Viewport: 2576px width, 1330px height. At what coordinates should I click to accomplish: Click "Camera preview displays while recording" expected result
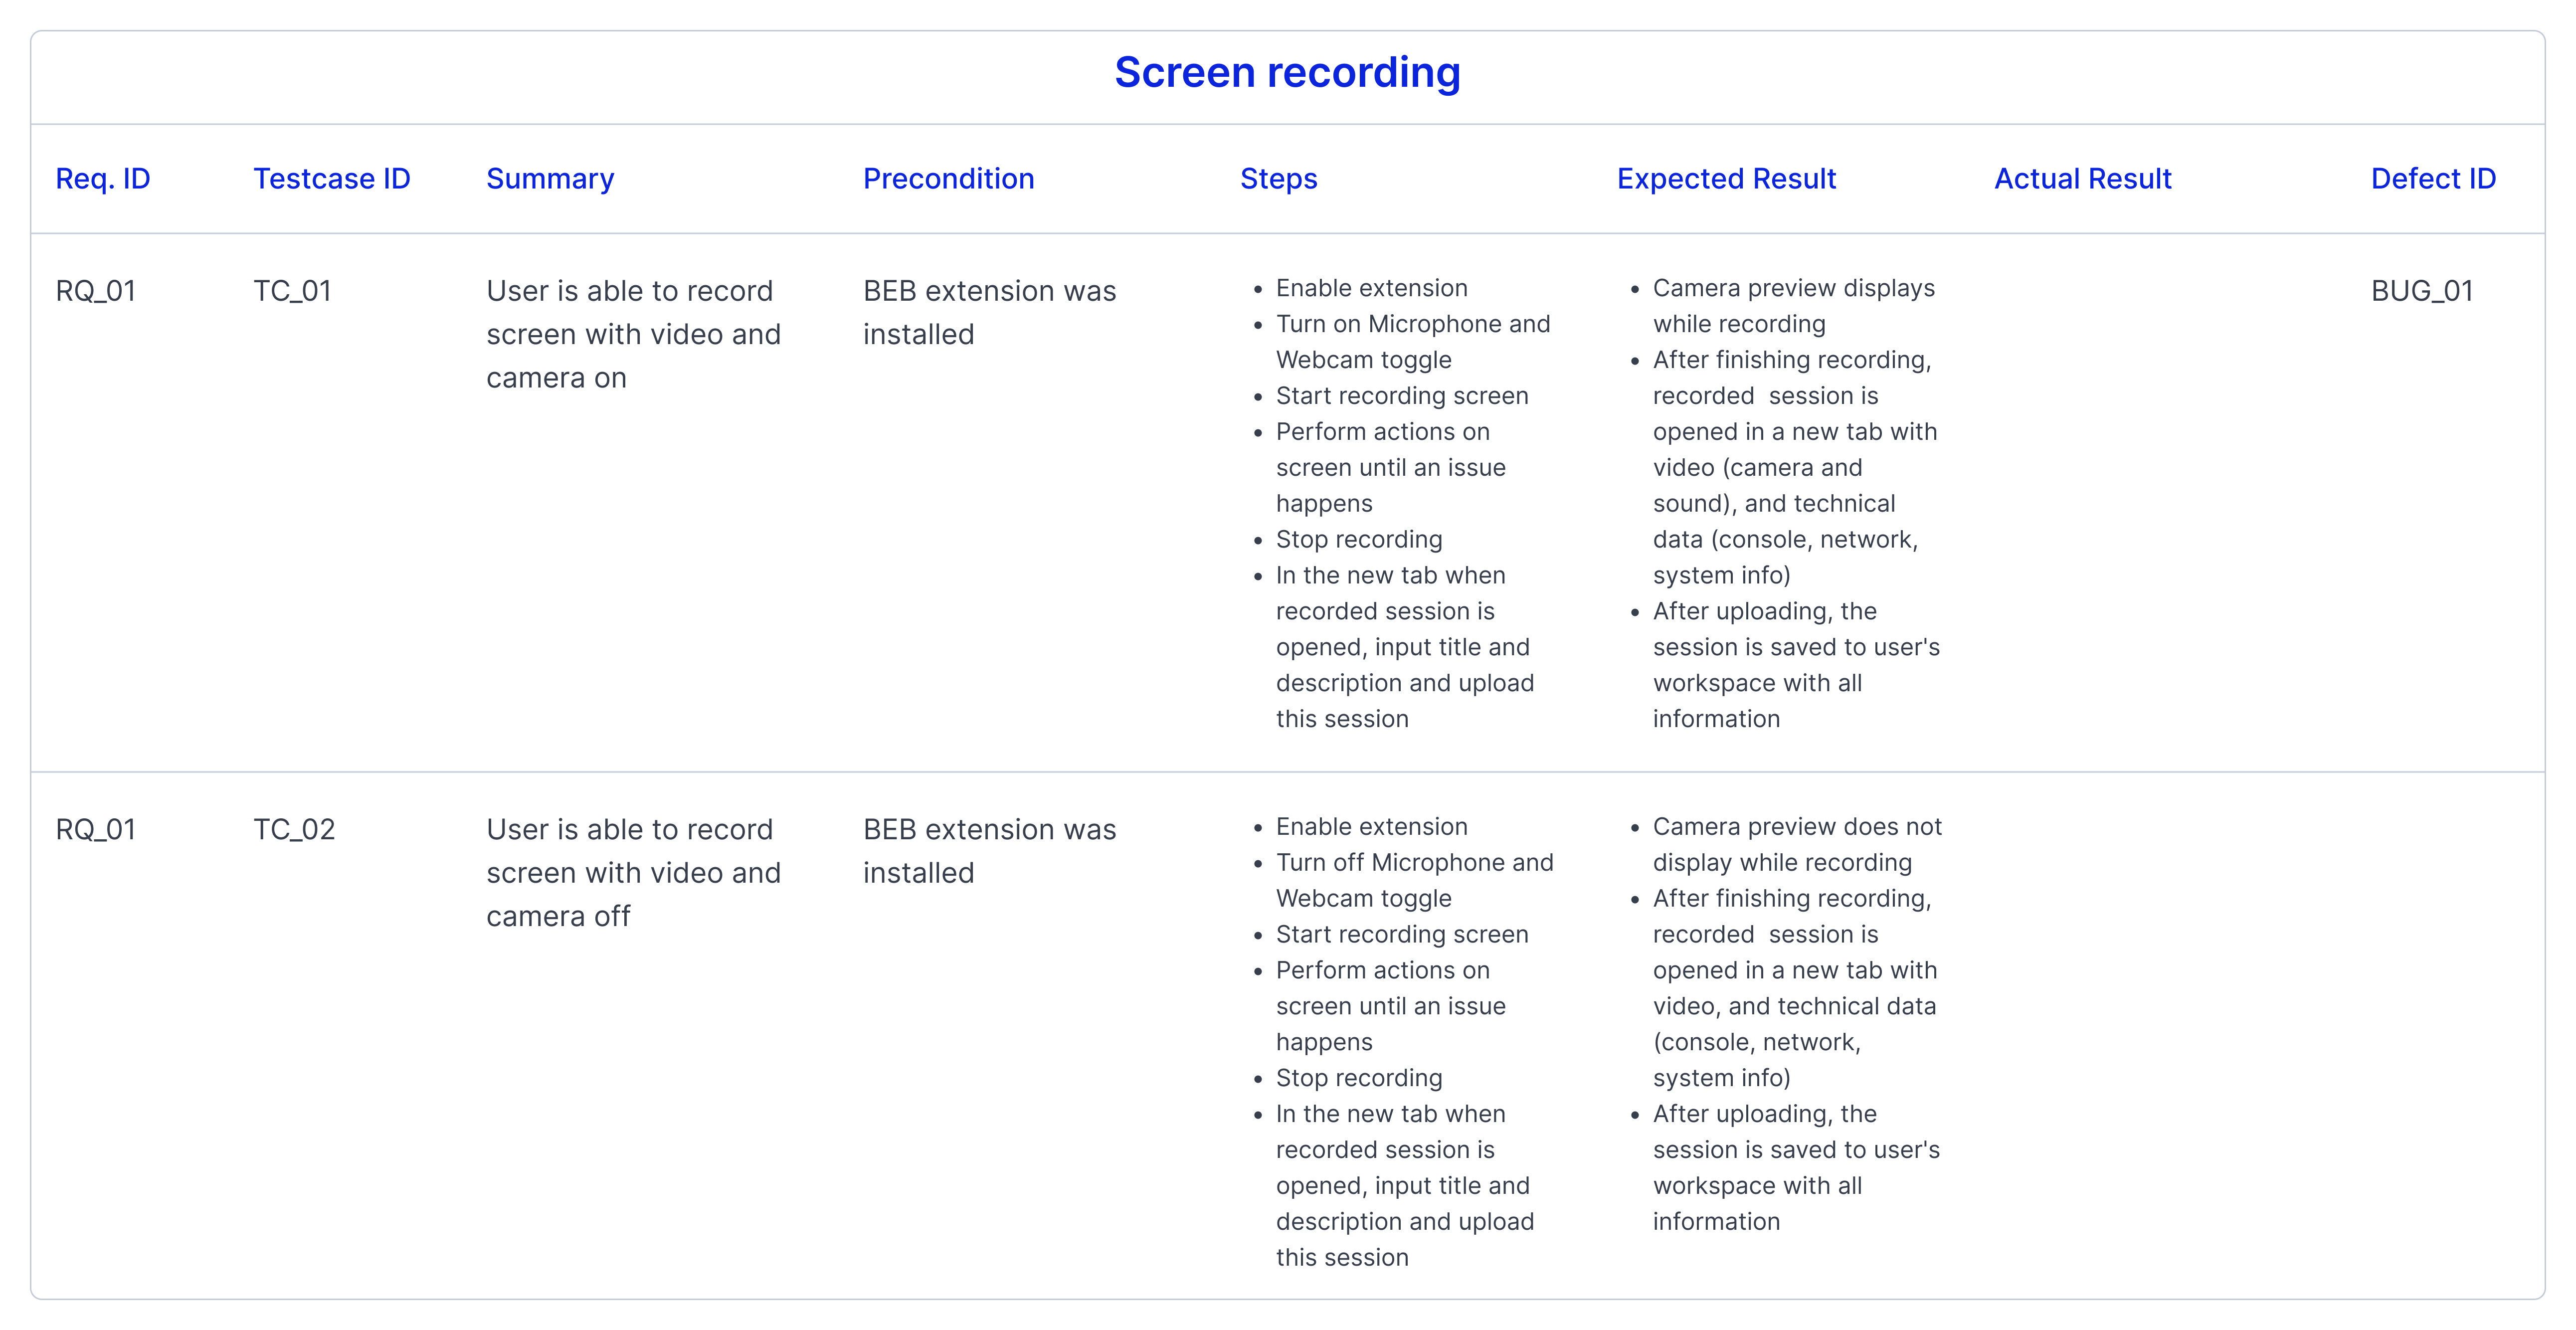1793,306
